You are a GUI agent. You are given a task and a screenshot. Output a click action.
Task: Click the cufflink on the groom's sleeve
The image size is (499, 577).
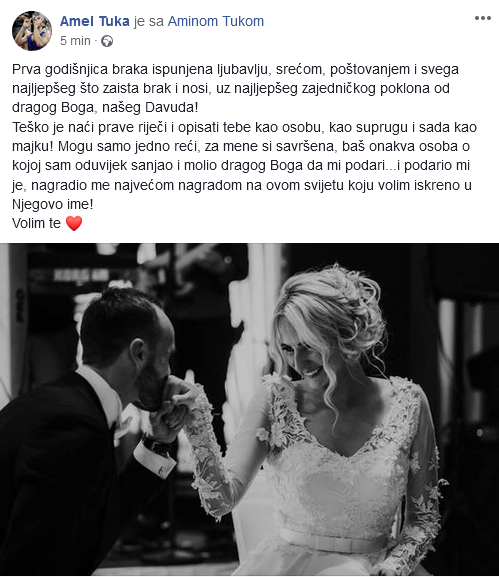(162, 470)
